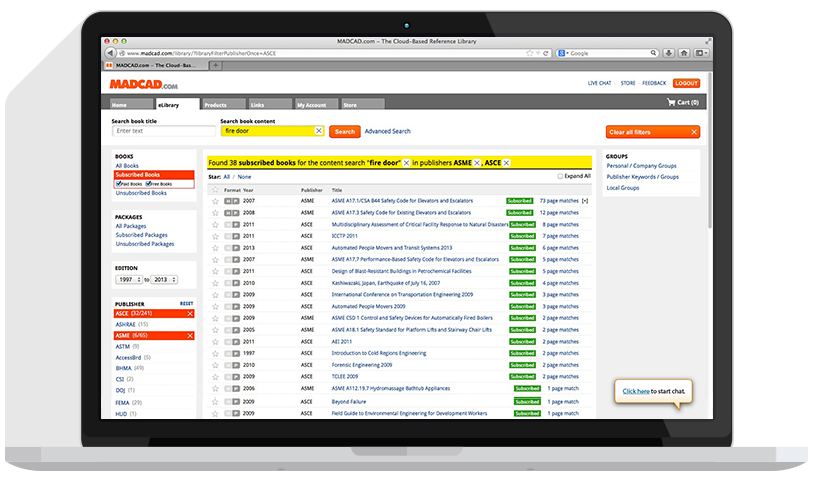Show All Books in sidebar
Screen dimensions: 813x486
click(x=127, y=166)
